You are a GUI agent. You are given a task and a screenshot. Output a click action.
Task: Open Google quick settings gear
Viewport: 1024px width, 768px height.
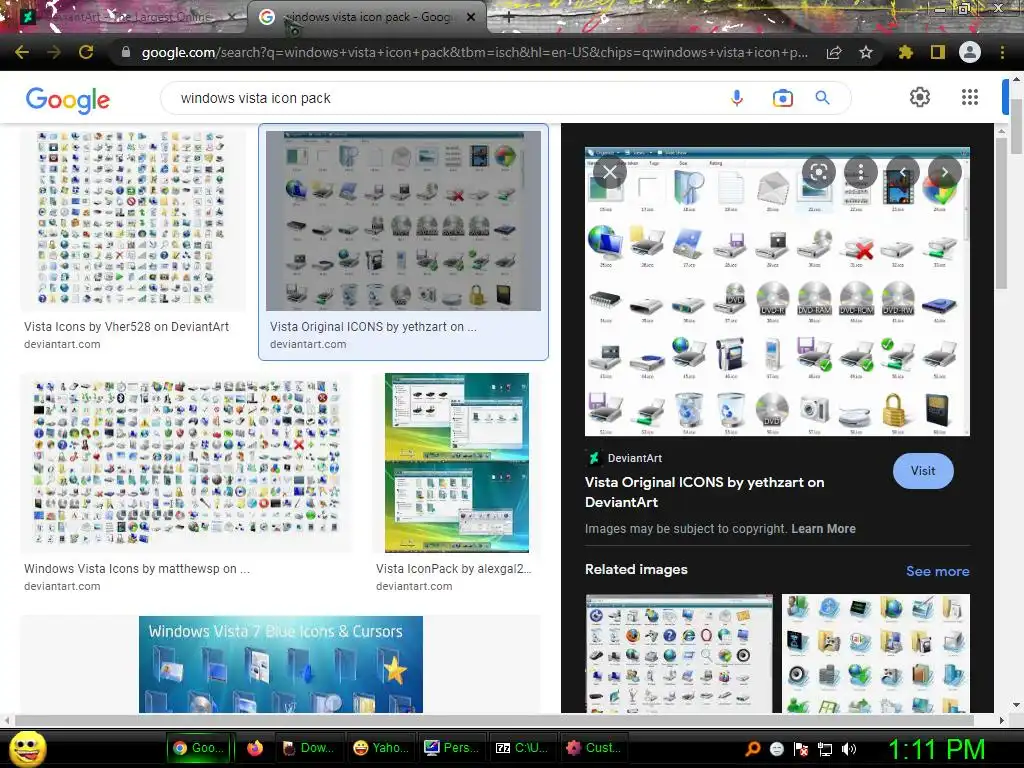[x=920, y=97]
